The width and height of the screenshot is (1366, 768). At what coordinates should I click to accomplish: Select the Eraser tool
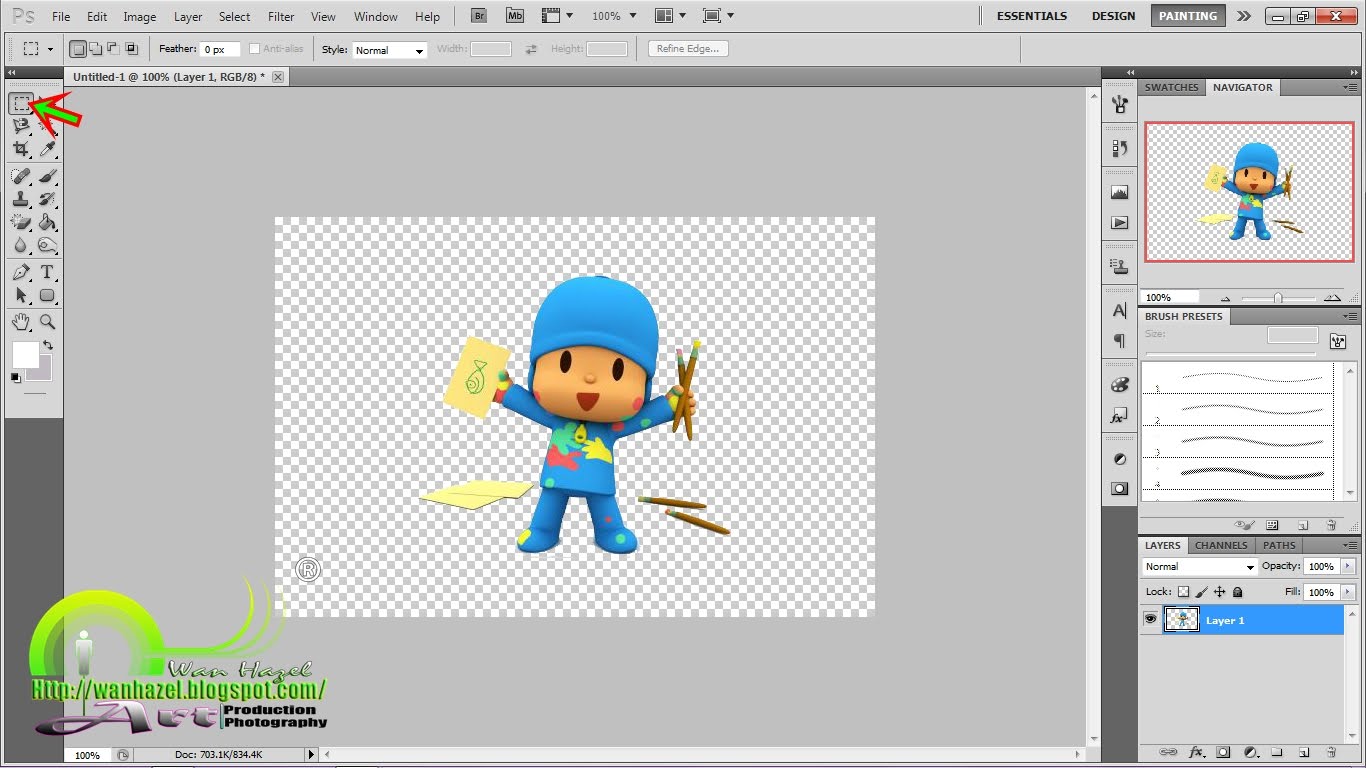click(x=21, y=222)
